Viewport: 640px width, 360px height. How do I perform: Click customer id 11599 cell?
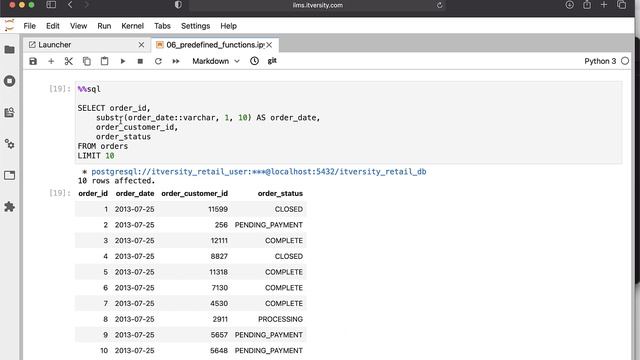218,209
